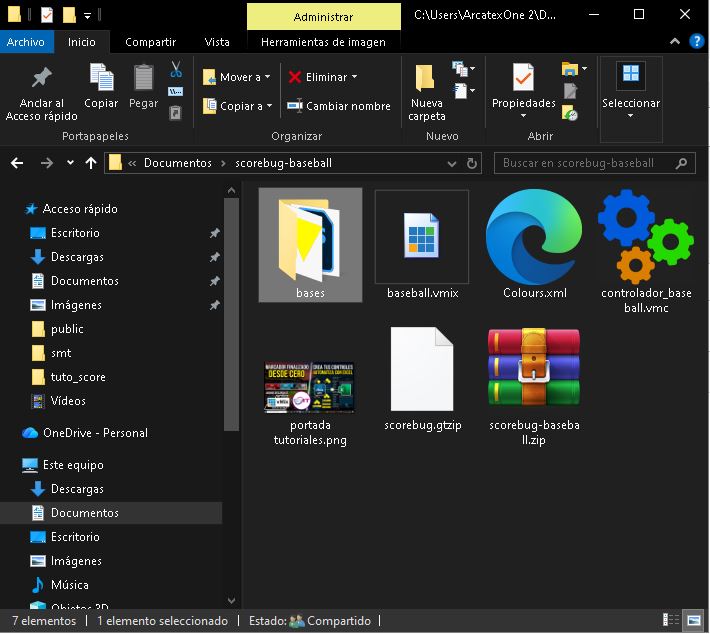The image size is (710, 634).
Task: Switch to the Vista tab
Action: [x=217, y=42]
